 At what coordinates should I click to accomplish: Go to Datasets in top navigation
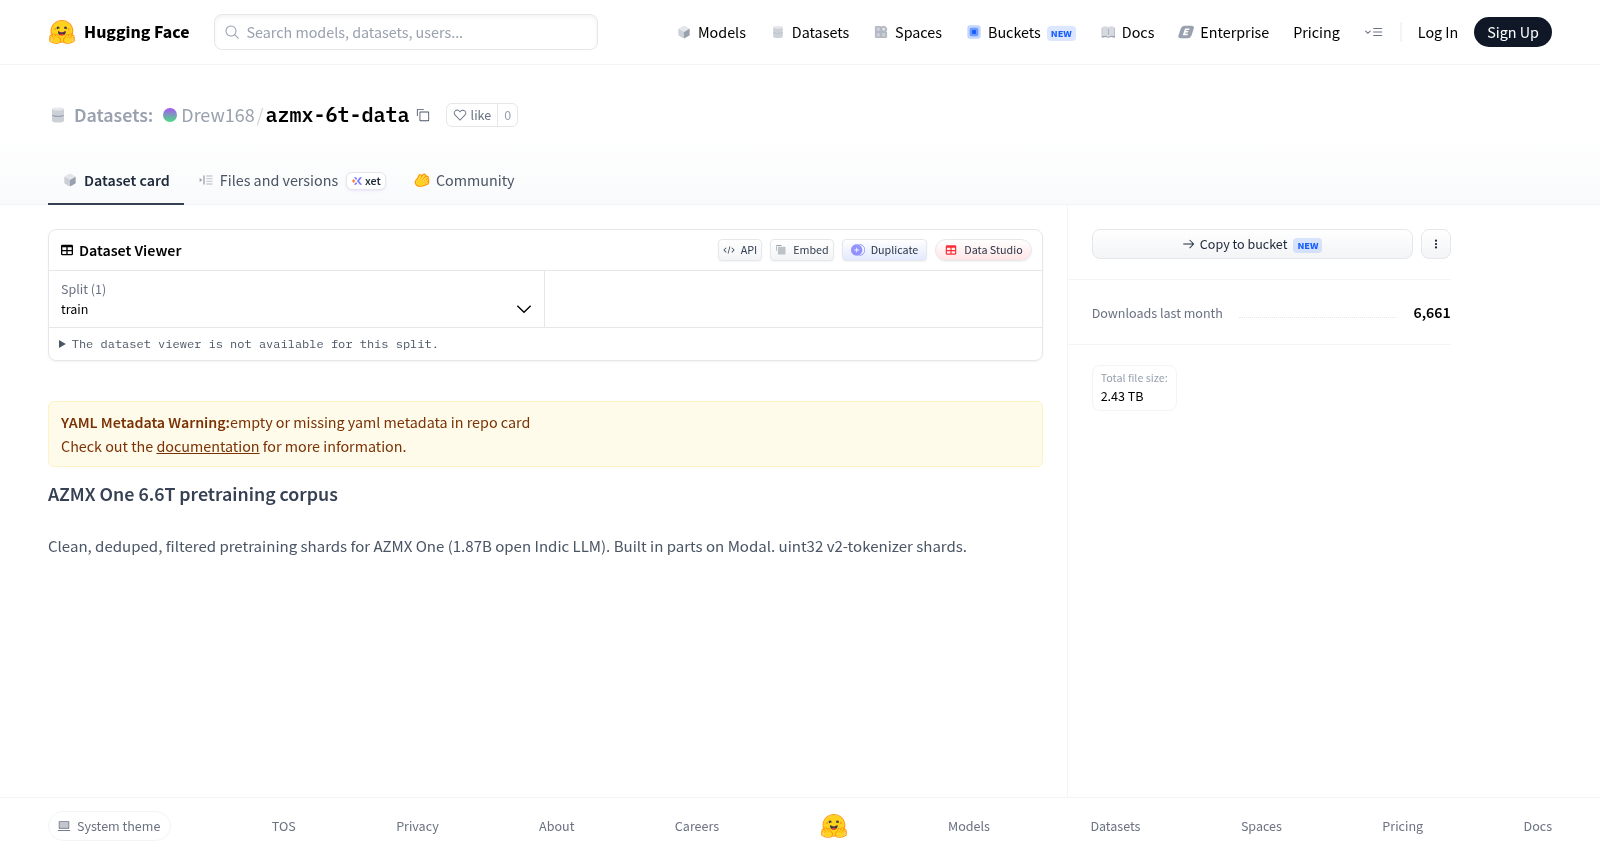point(810,32)
